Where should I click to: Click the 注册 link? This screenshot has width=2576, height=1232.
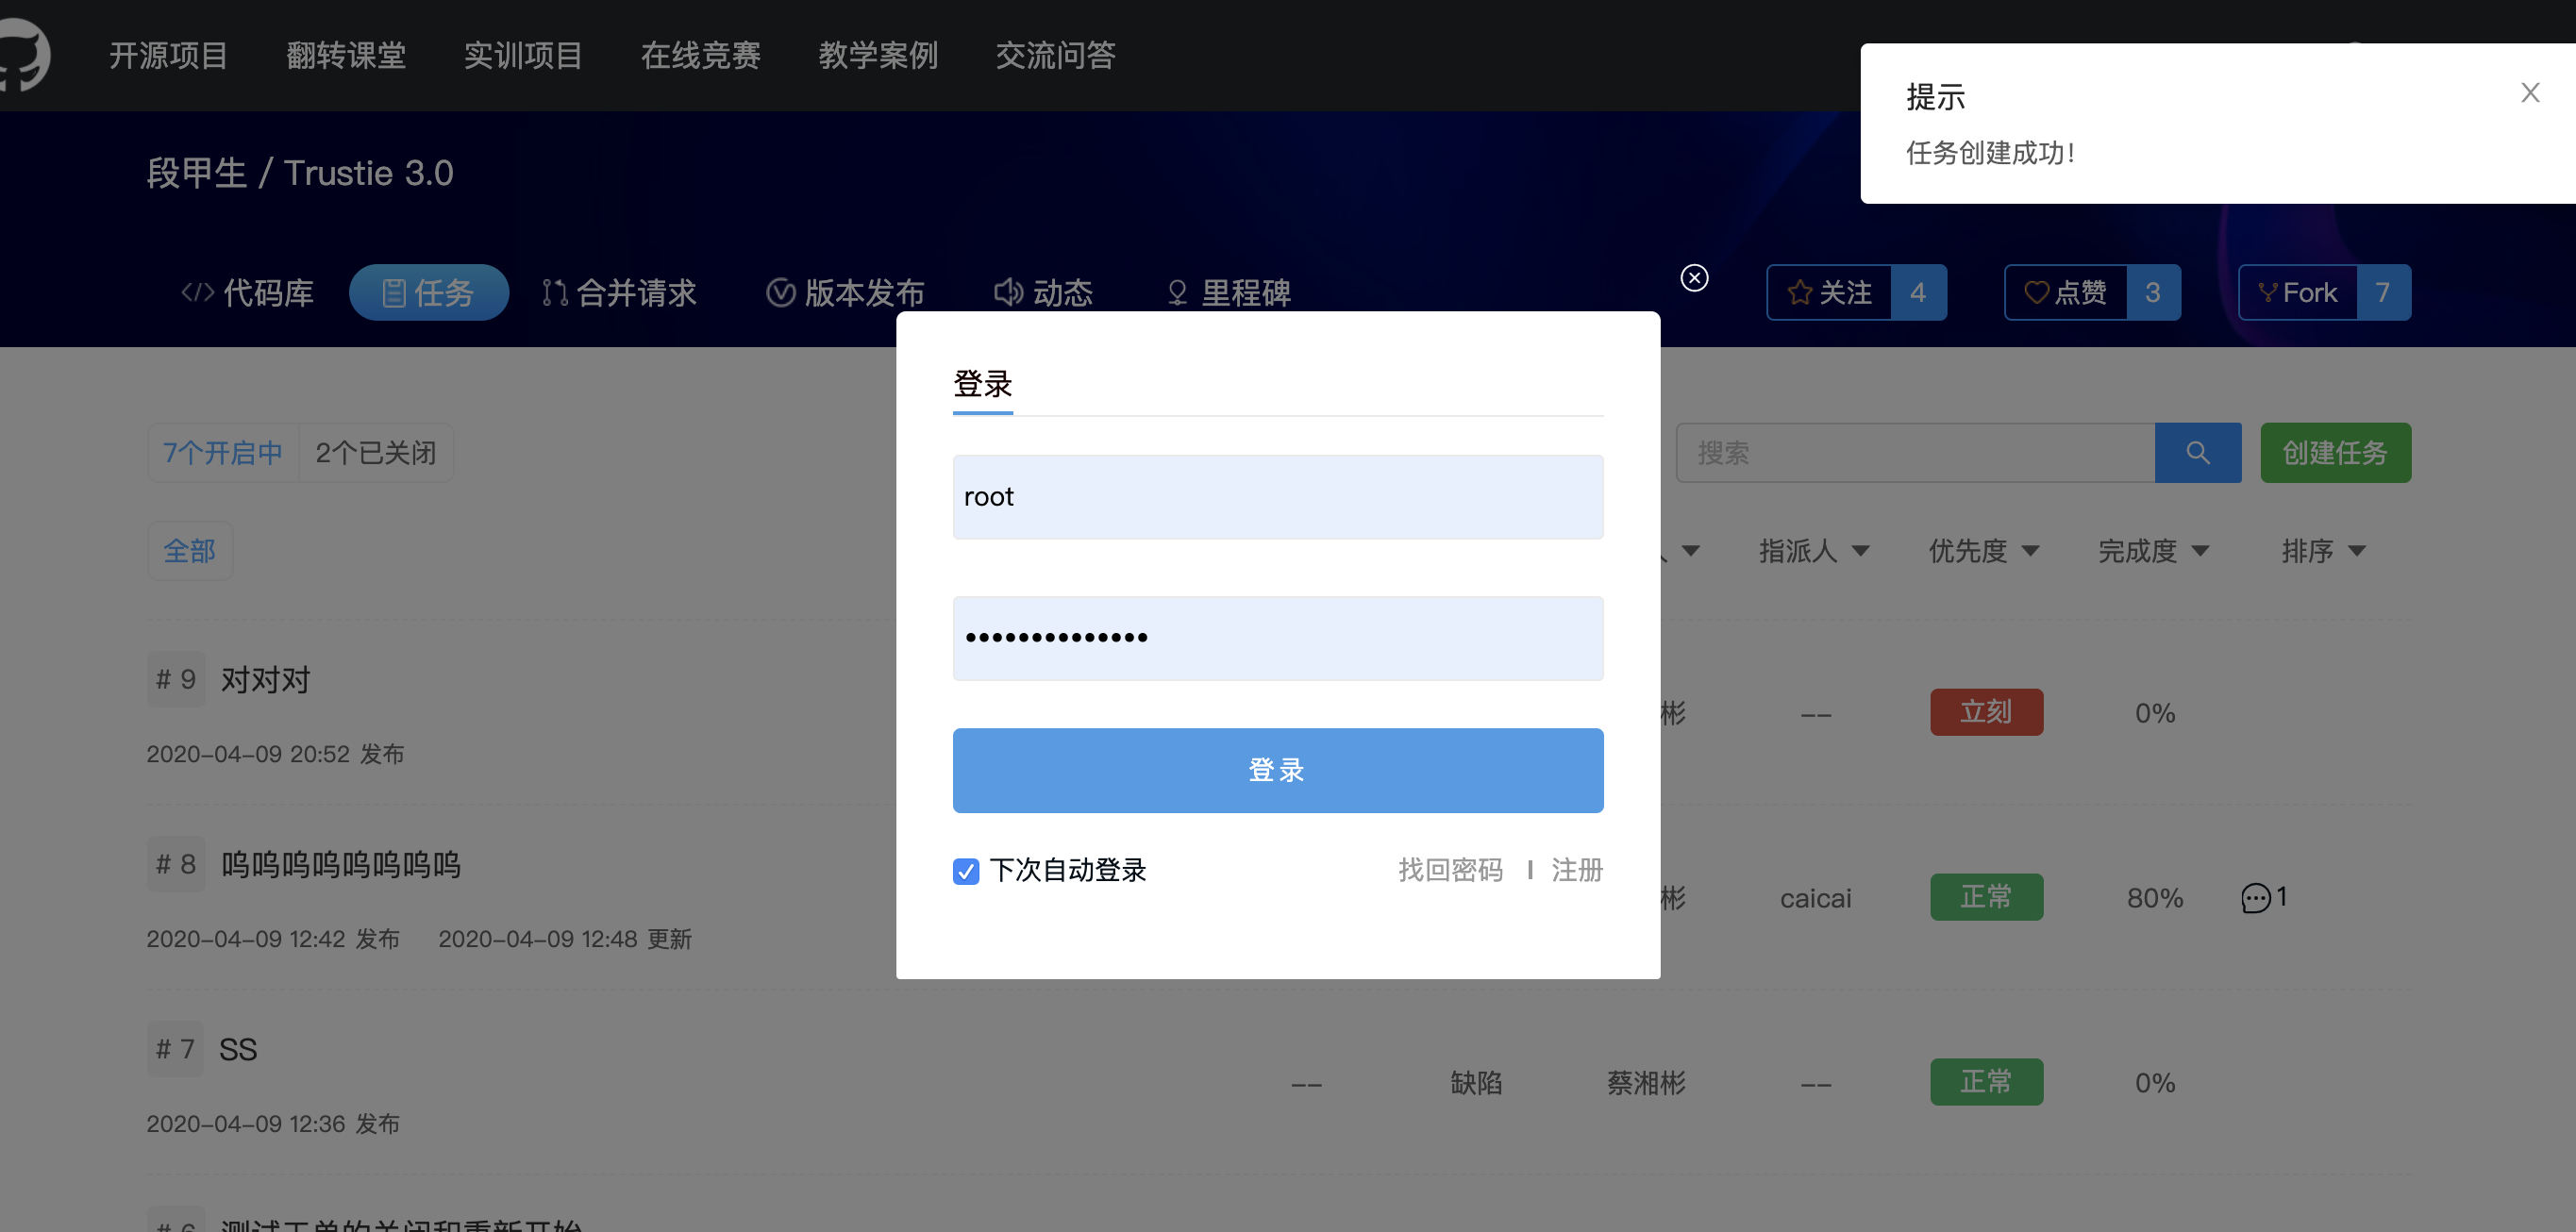1577,870
